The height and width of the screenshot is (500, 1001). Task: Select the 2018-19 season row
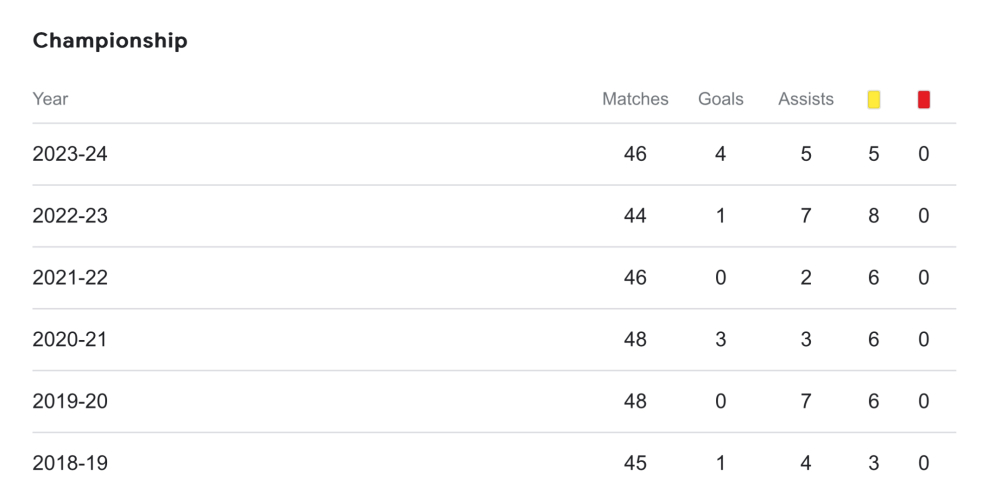click(70, 463)
